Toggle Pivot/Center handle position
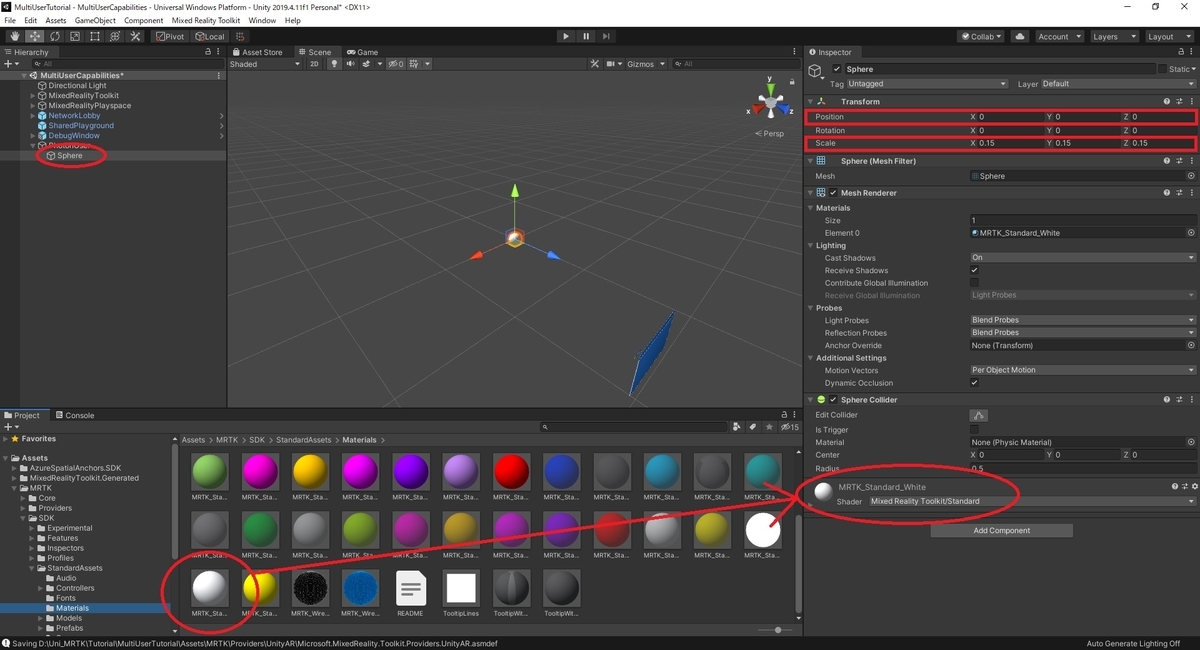The height and width of the screenshot is (650, 1200). pos(170,36)
